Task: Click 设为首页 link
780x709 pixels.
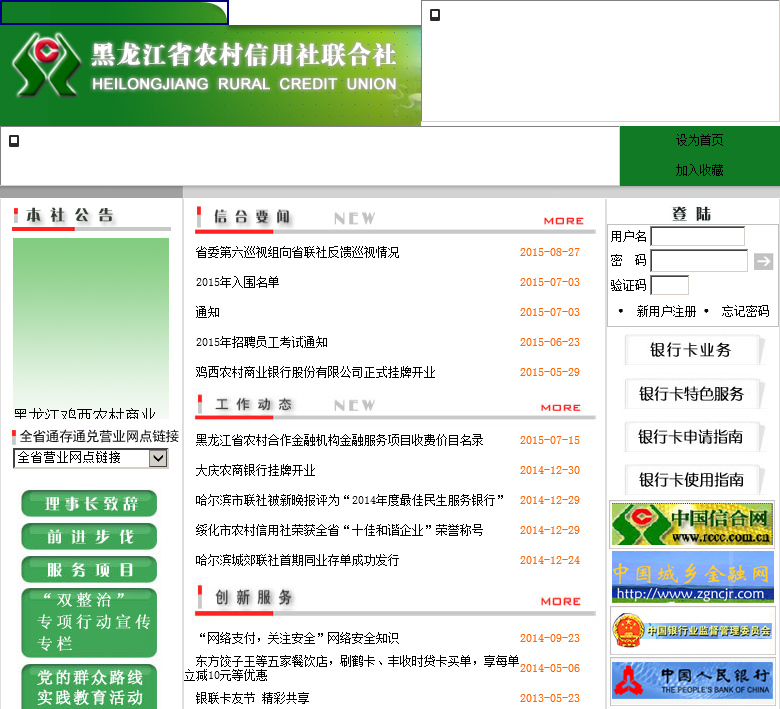Action: 699,140
